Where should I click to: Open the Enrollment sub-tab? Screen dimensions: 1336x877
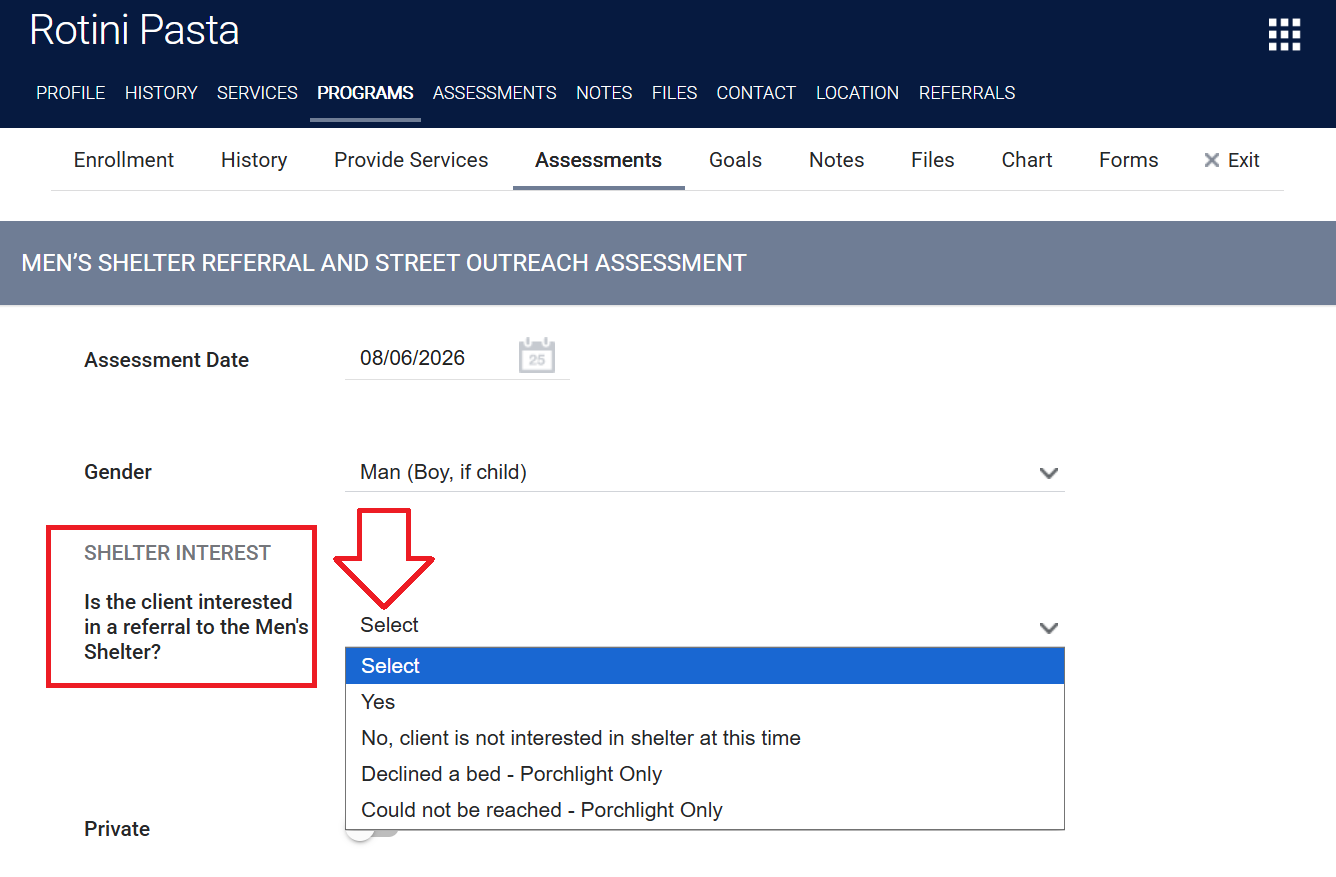click(124, 160)
